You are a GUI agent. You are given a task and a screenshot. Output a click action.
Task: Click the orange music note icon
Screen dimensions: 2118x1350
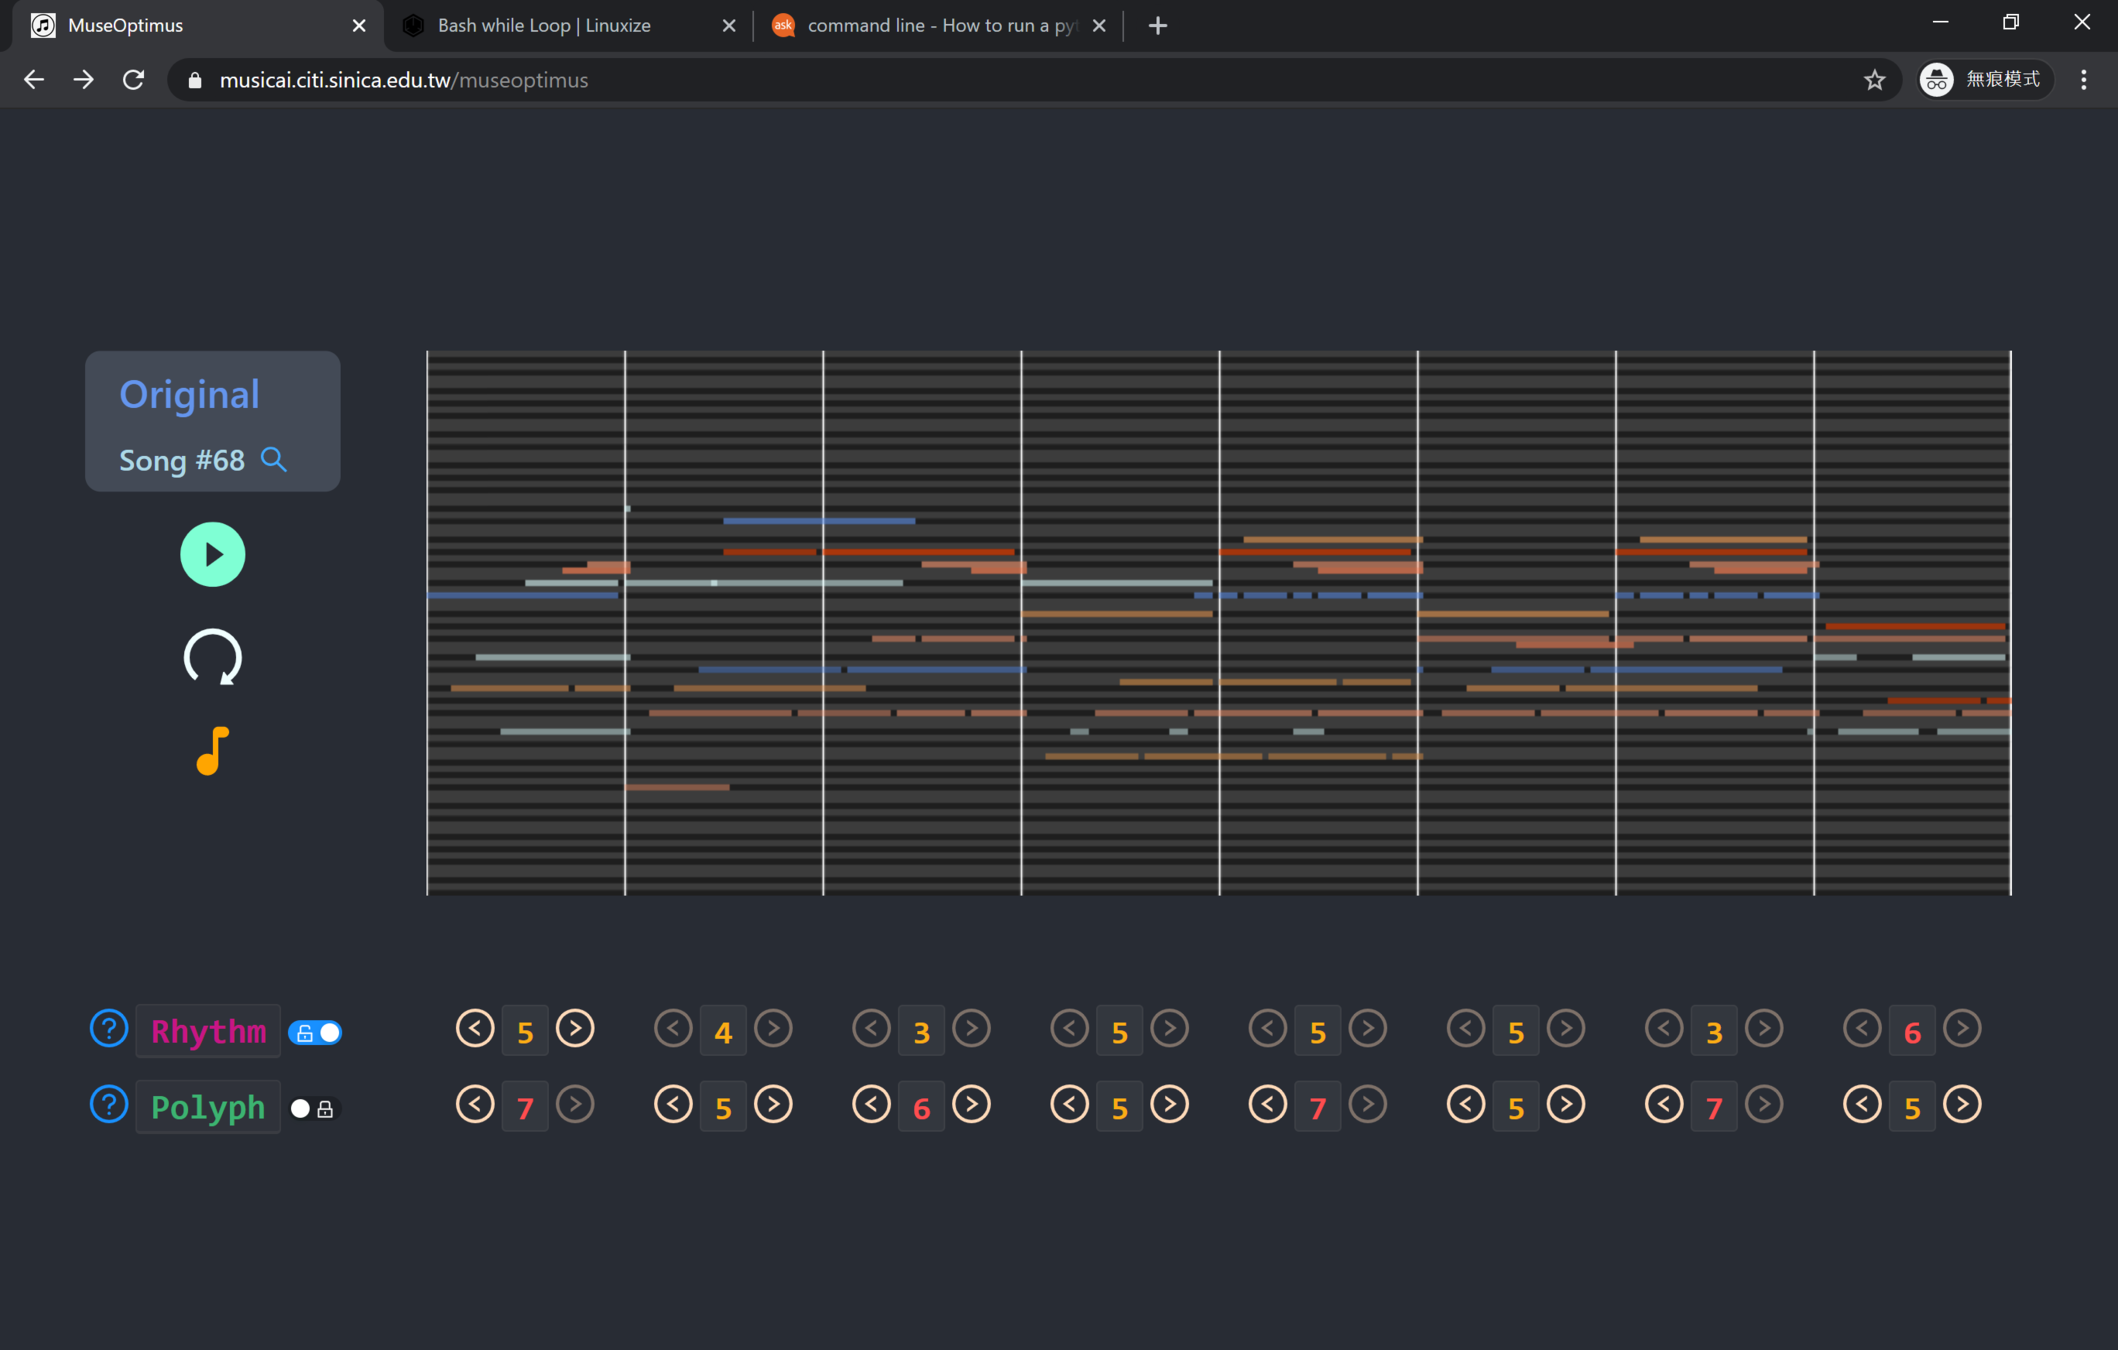coord(212,750)
